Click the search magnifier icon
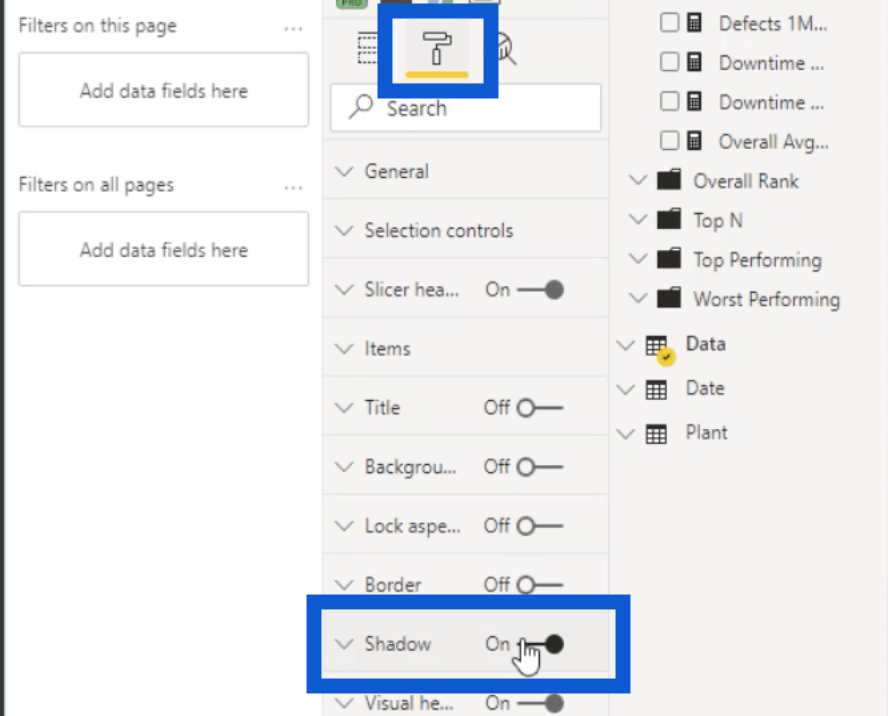This screenshot has height=716, width=888. point(361,107)
